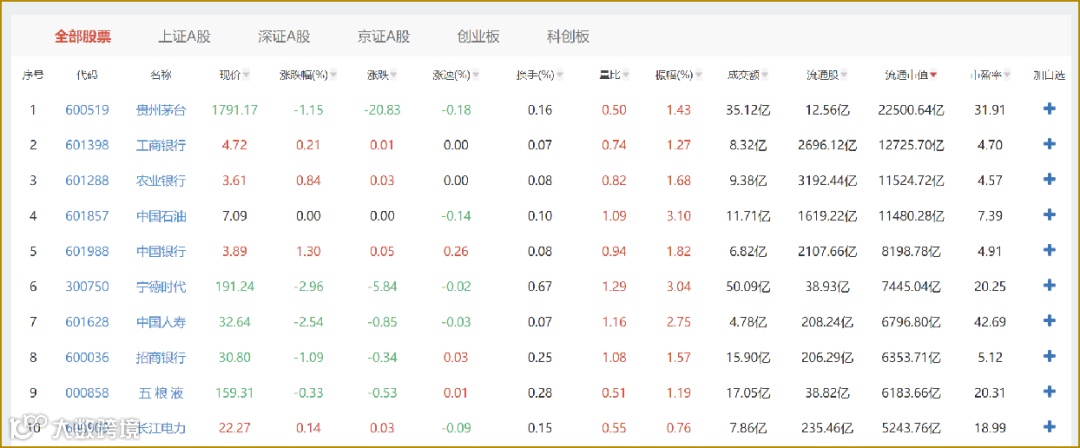Select 中国银行 turnover value 6.82亿
The width and height of the screenshot is (1080, 448).
pyautogui.click(x=747, y=251)
